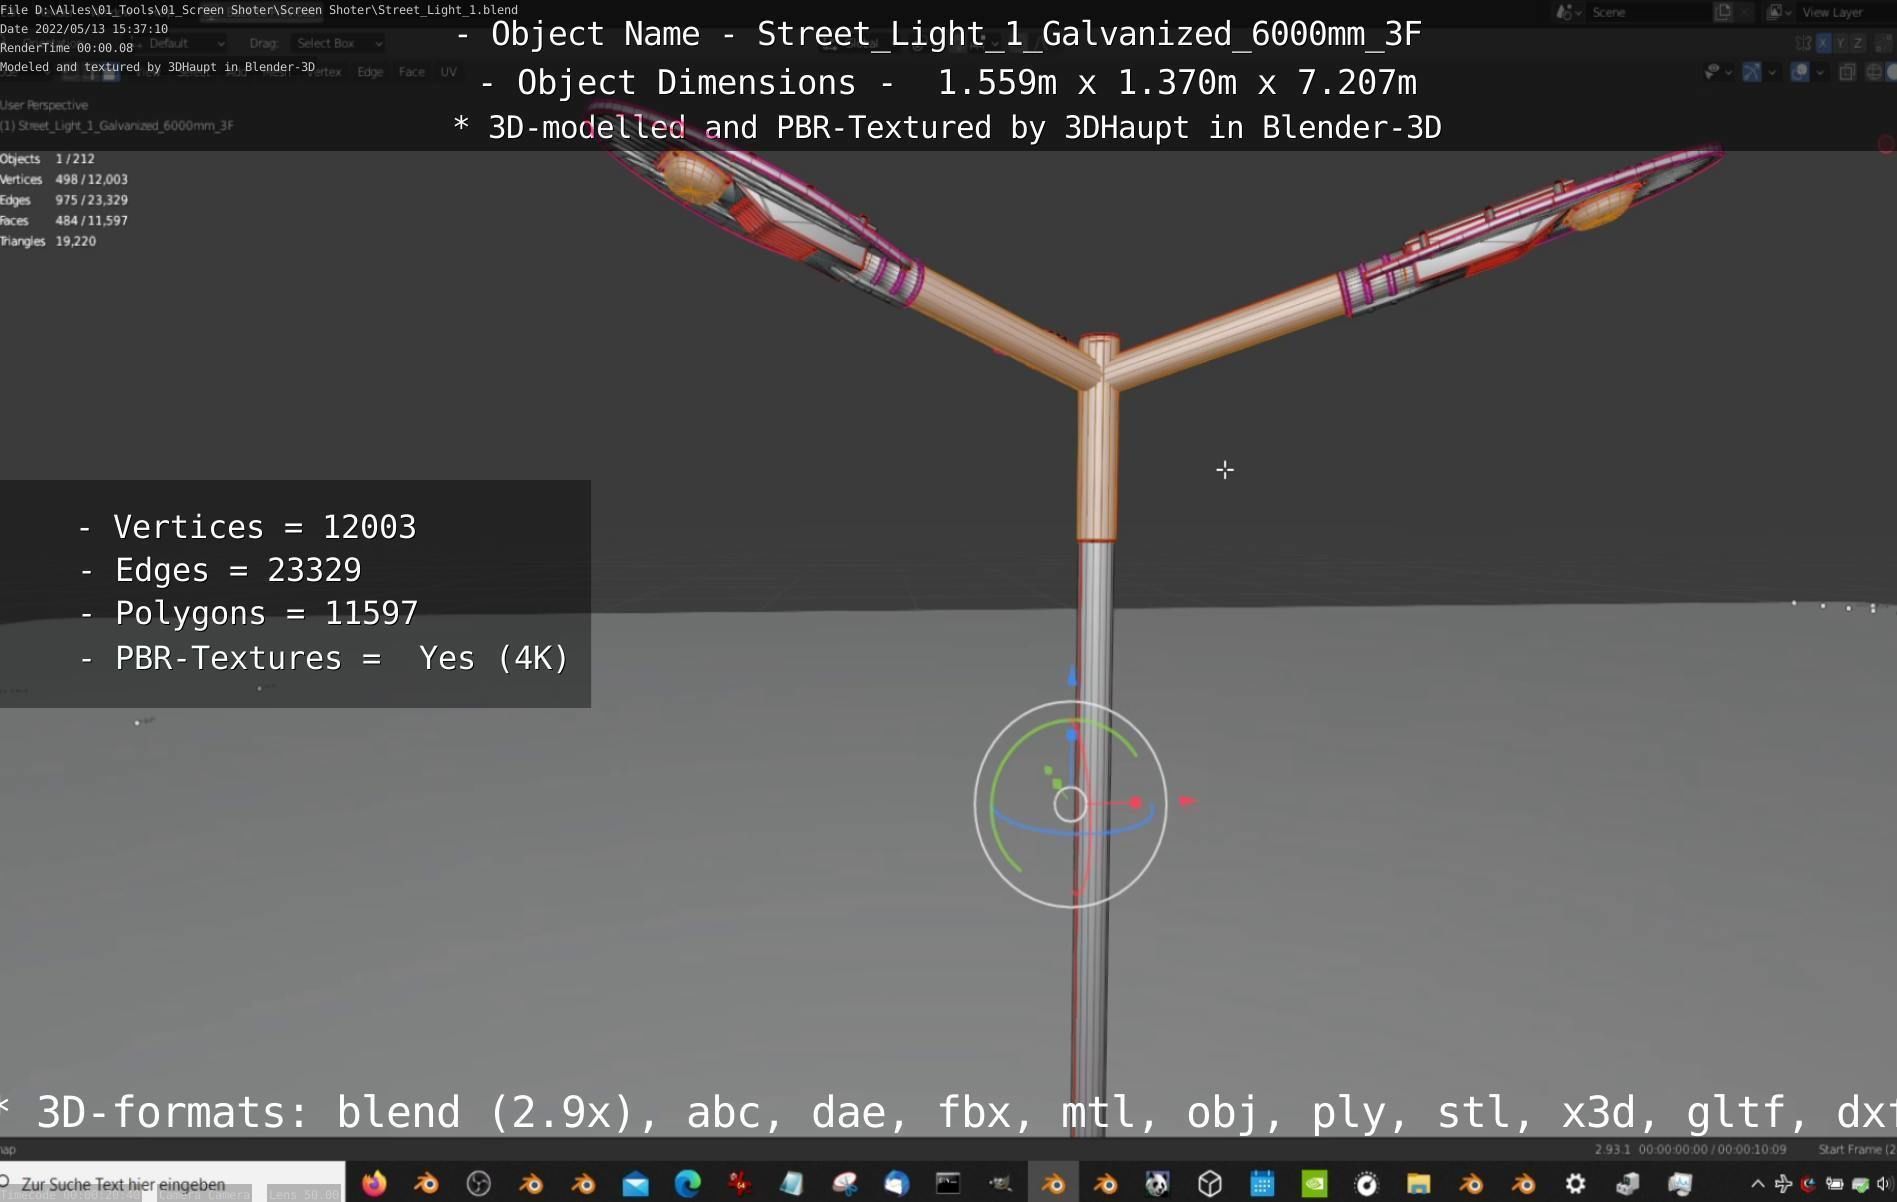Create a new scene with the copy icon
Screen dimensions: 1897x1202
coord(1723,12)
